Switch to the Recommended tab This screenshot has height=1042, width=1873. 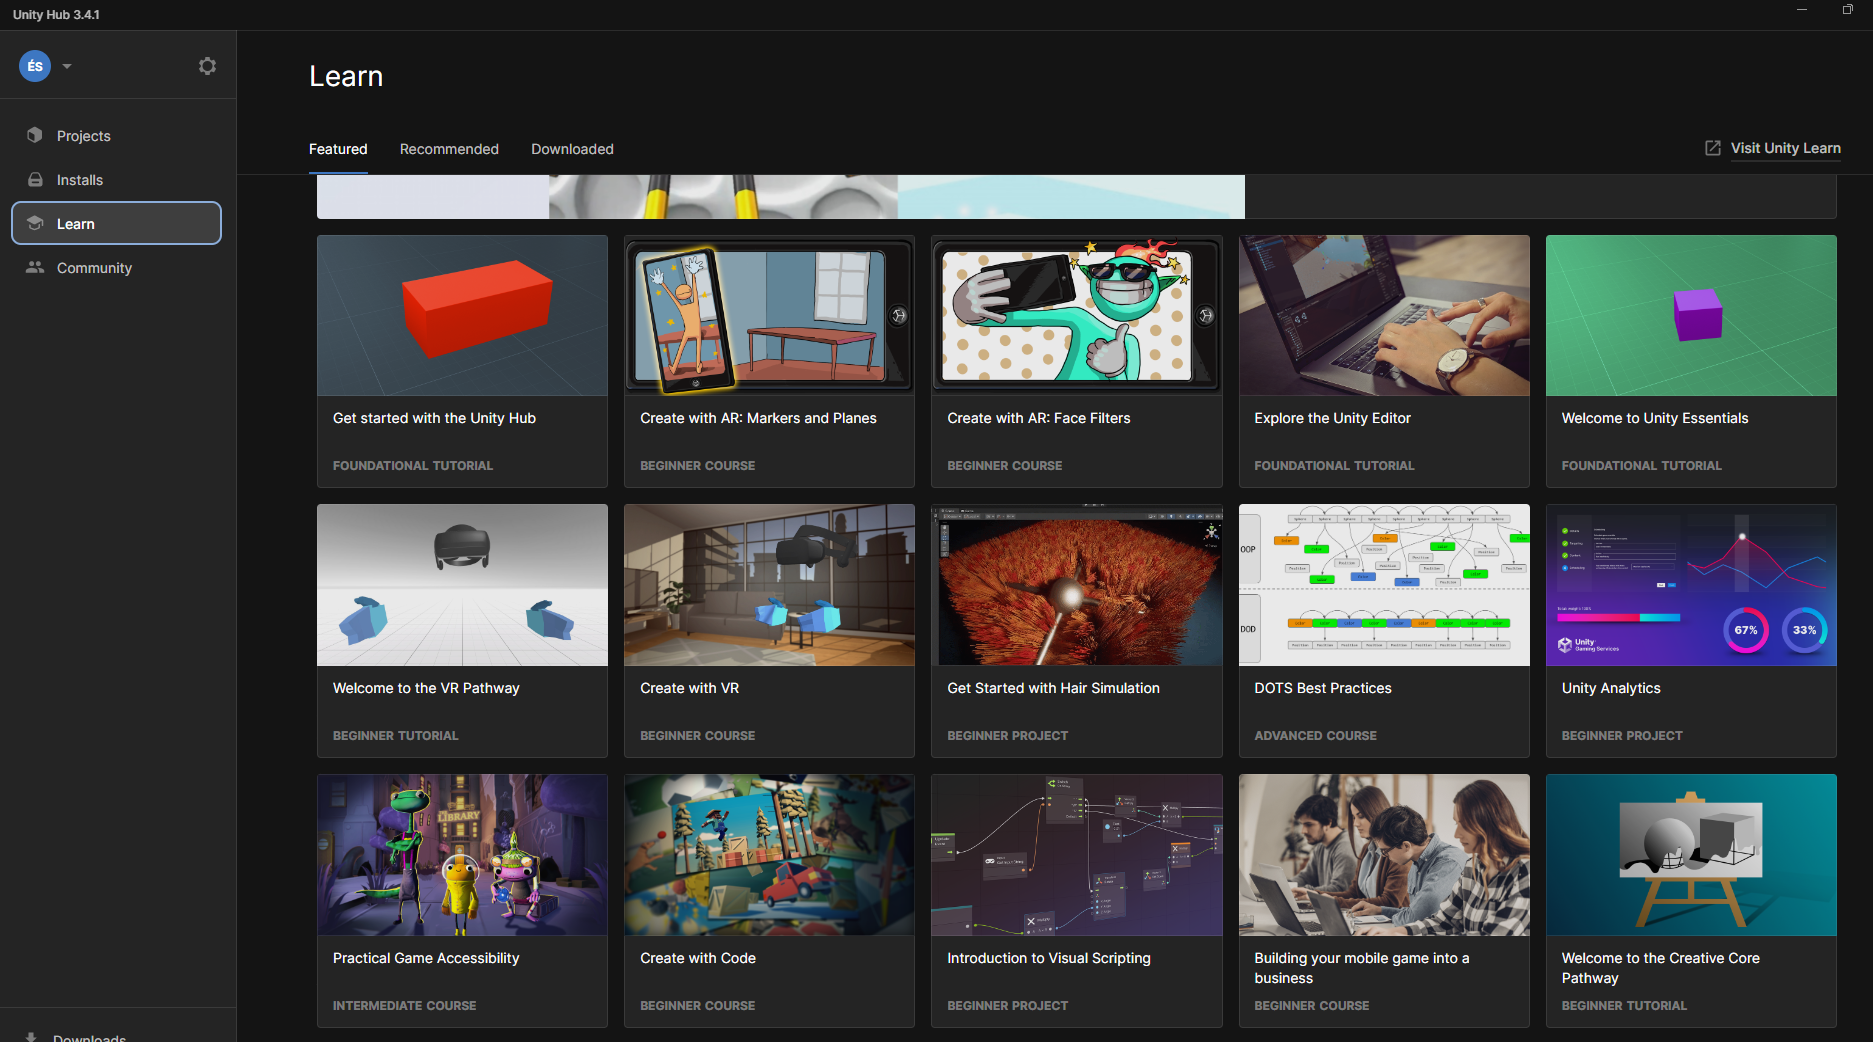point(449,149)
